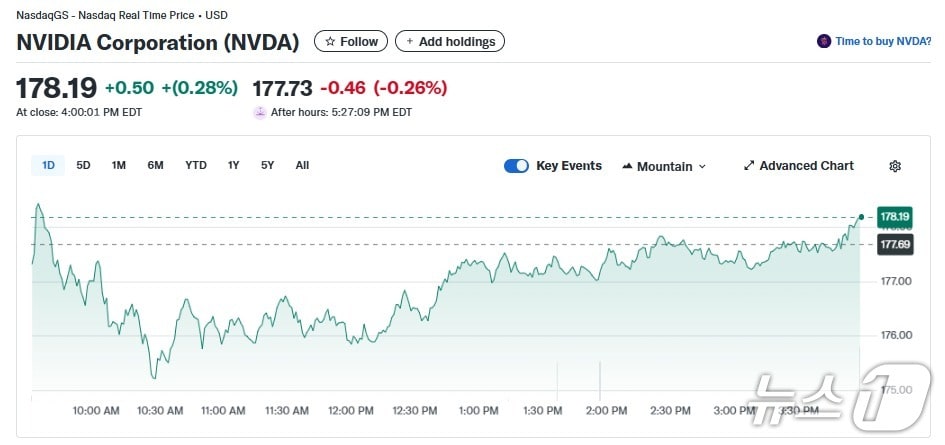Select the 1M time range
Image resolution: width=945 pixels, height=445 pixels.
tap(119, 166)
